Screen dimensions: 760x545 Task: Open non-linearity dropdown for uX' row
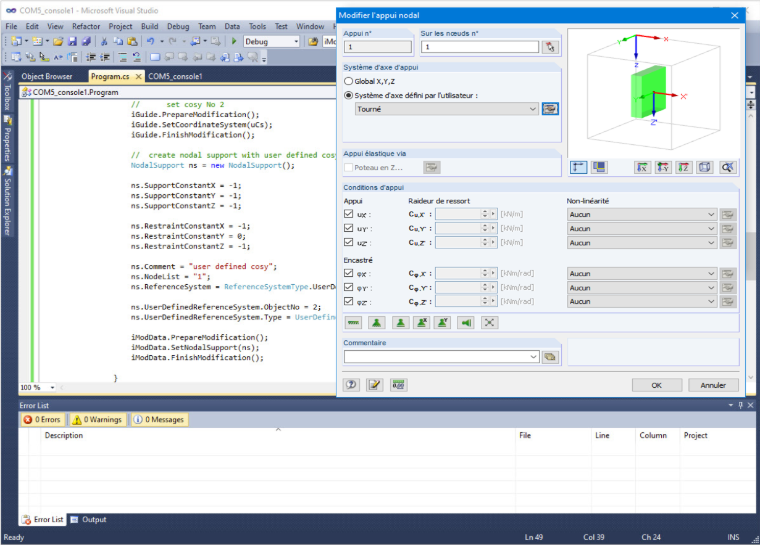[x=642, y=214]
